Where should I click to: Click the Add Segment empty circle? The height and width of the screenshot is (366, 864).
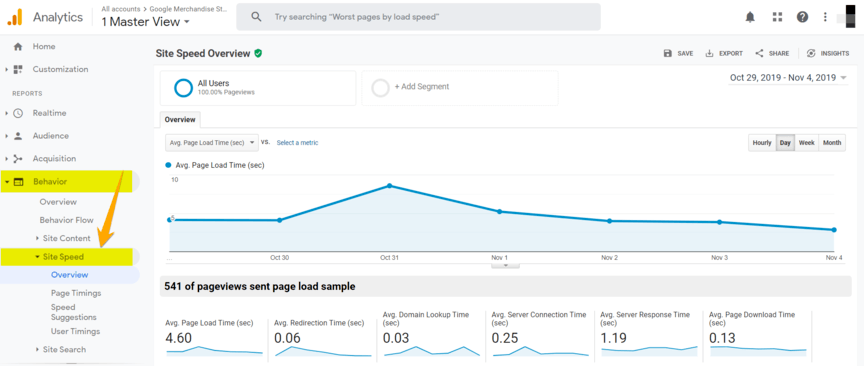[x=380, y=88]
